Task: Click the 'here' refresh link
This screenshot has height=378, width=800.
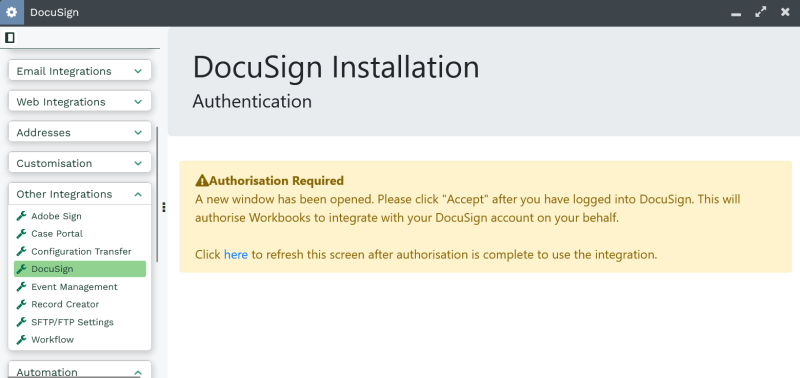Action: [236, 254]
